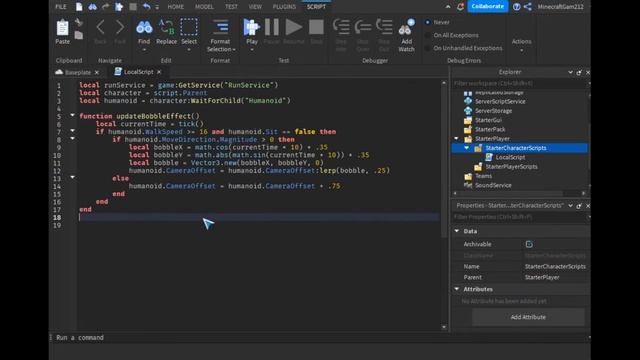The image size is (640, 360).
Task: Click the Copy icon in Clipboard group
Action: (79, 36)
